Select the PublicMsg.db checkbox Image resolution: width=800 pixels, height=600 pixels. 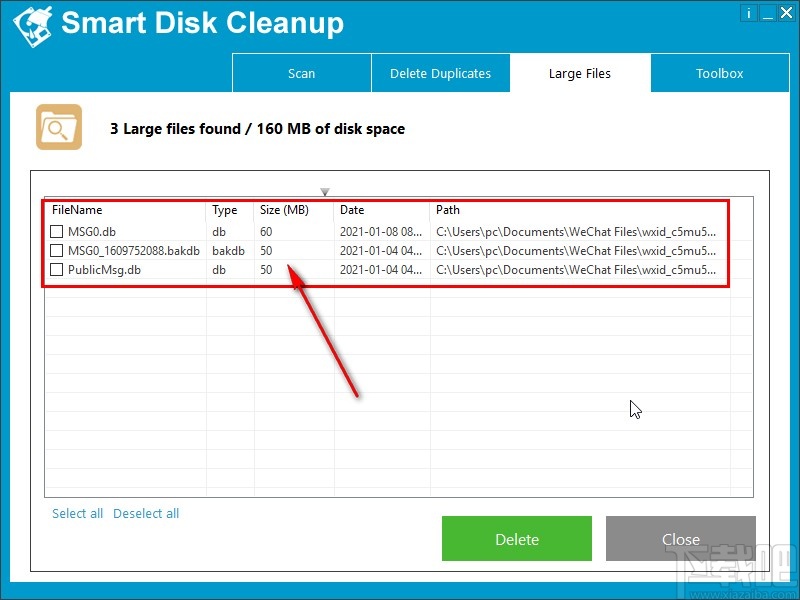point(57,269)
